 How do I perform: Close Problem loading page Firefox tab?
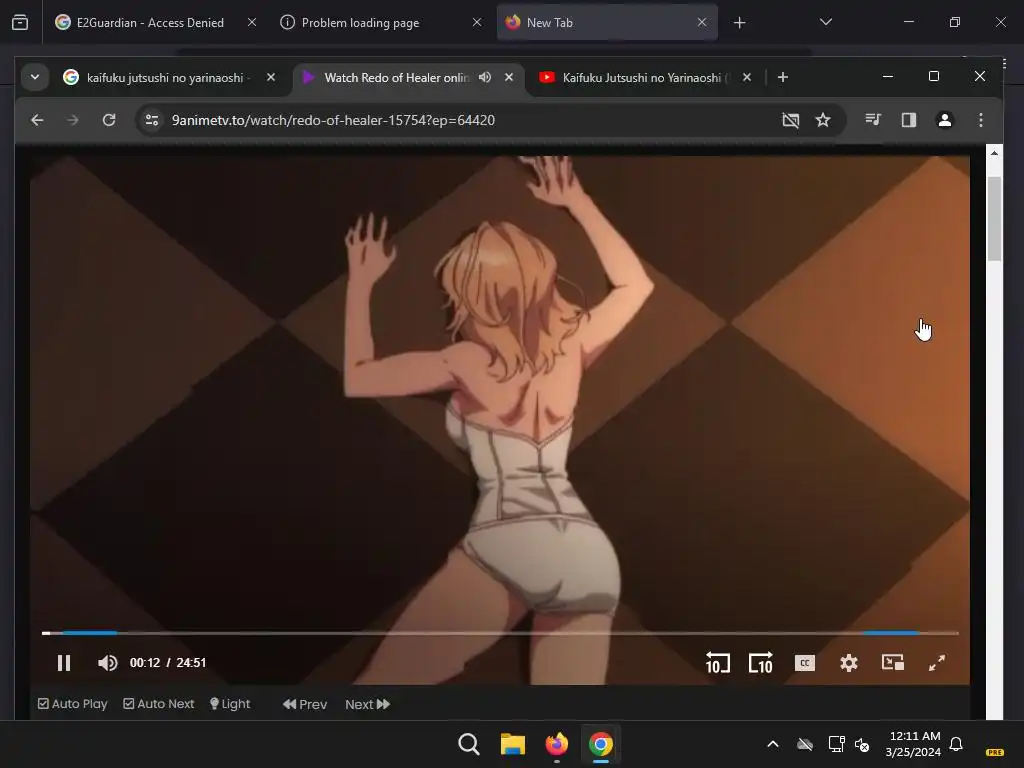pyautogui.click(x=477, y=22)
